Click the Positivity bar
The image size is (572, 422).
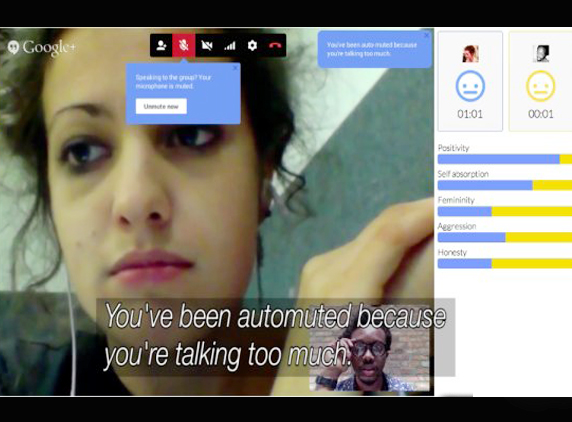505,159
